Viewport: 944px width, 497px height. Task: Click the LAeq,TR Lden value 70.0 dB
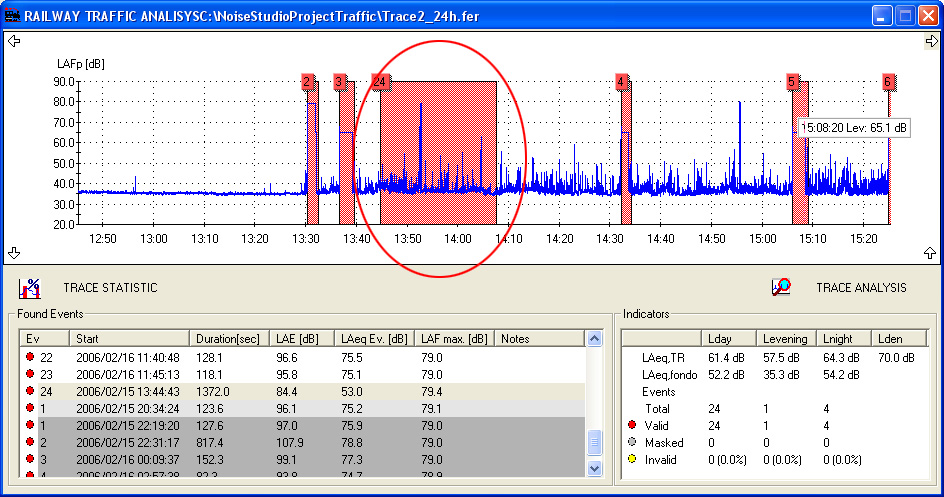point(896,357)
